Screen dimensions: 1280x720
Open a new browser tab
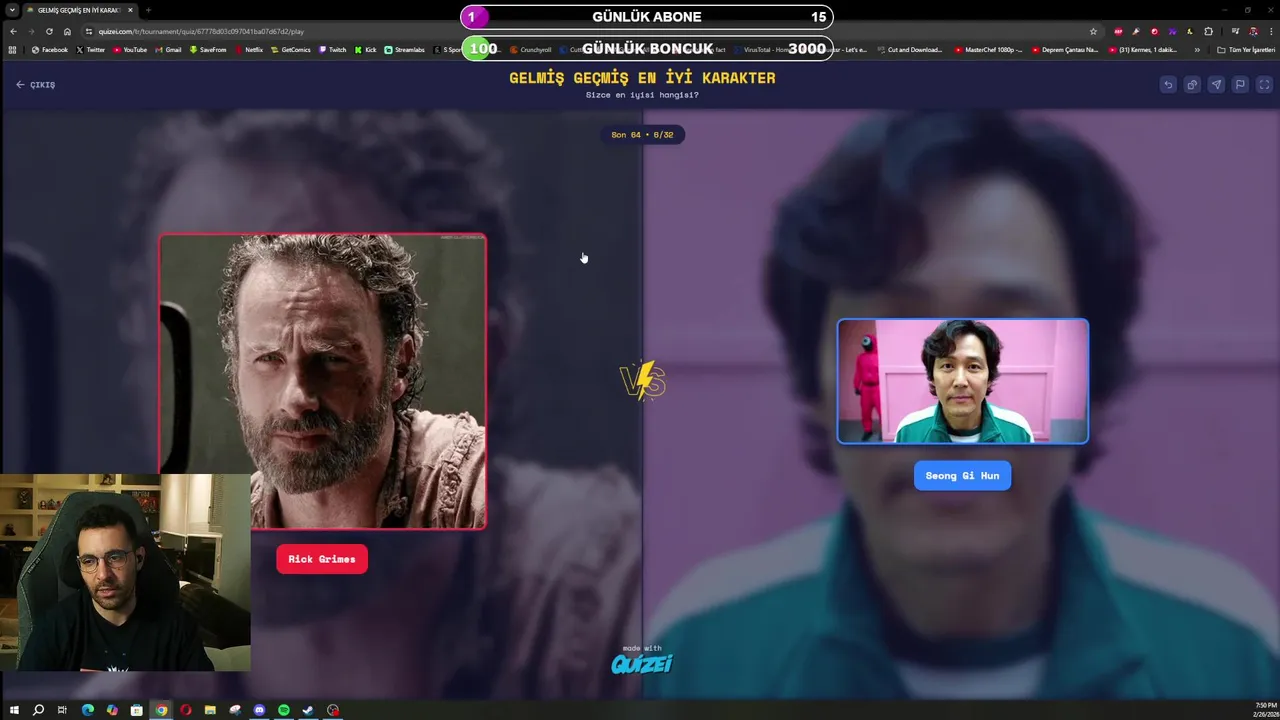click(x=148, y=10)
